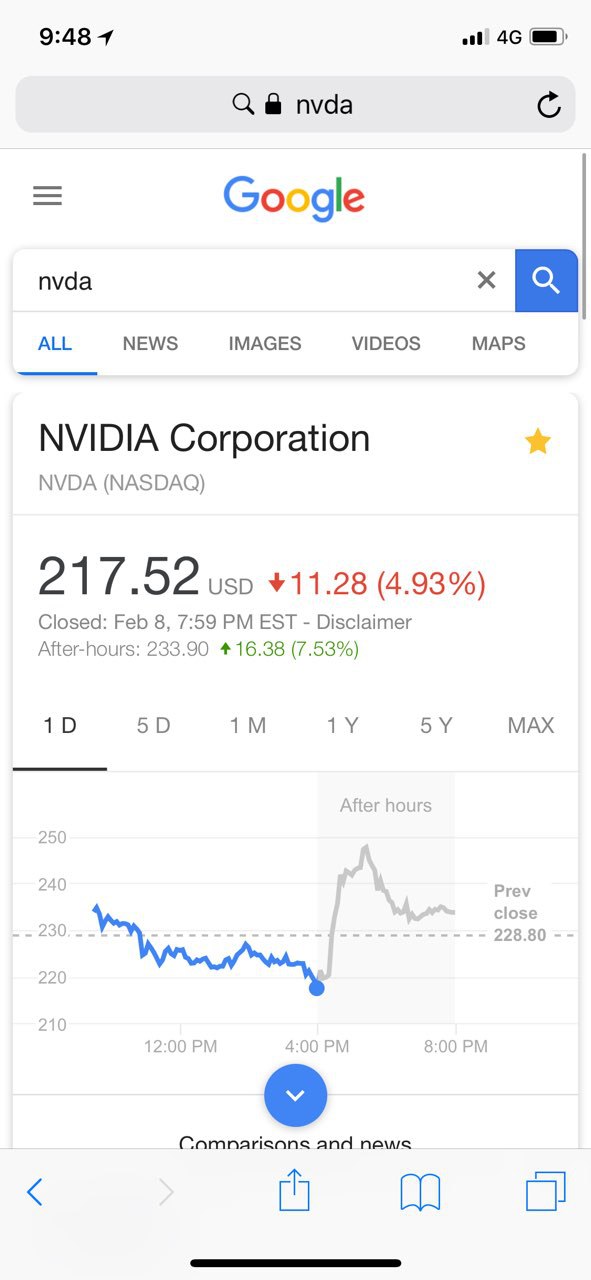Open the Google hamburger menu
Viewport: 591px width, 1280px height.
47,196
